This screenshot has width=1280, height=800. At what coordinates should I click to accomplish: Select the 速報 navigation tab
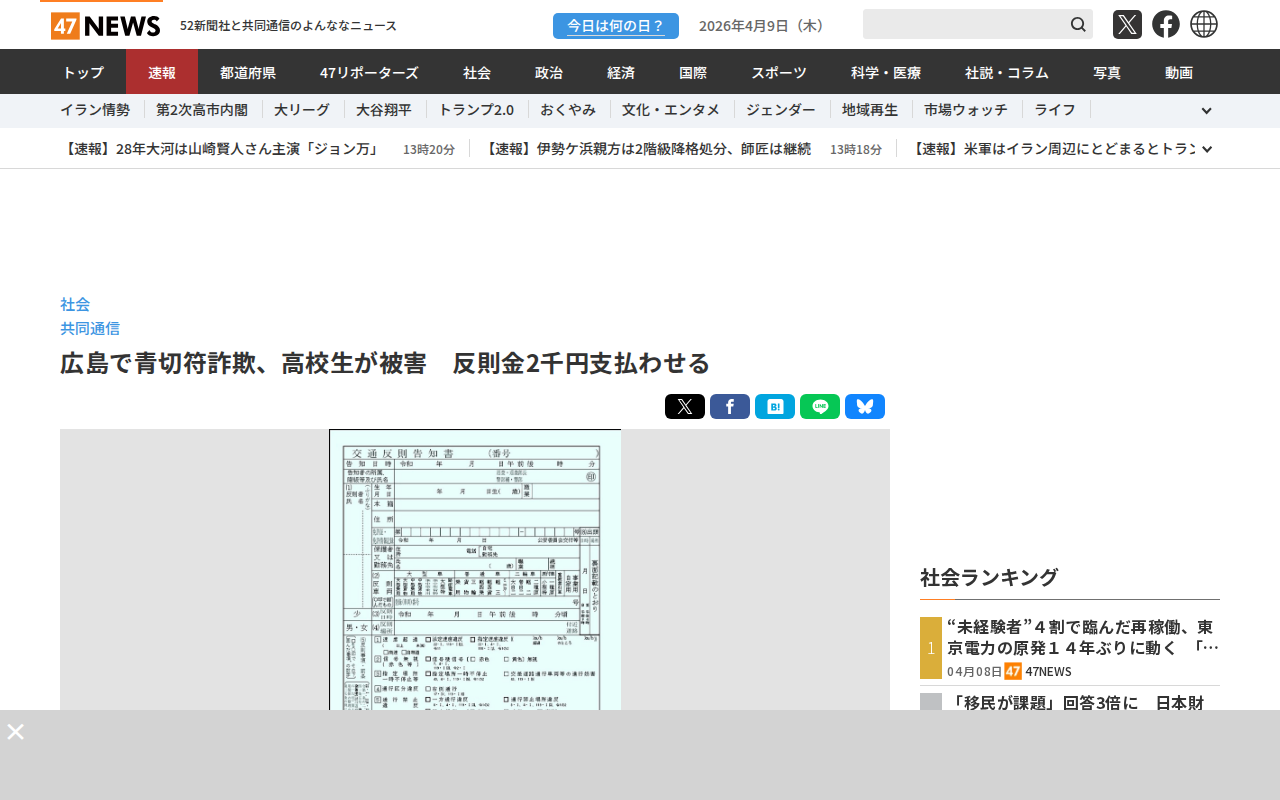tap(162, 72)
